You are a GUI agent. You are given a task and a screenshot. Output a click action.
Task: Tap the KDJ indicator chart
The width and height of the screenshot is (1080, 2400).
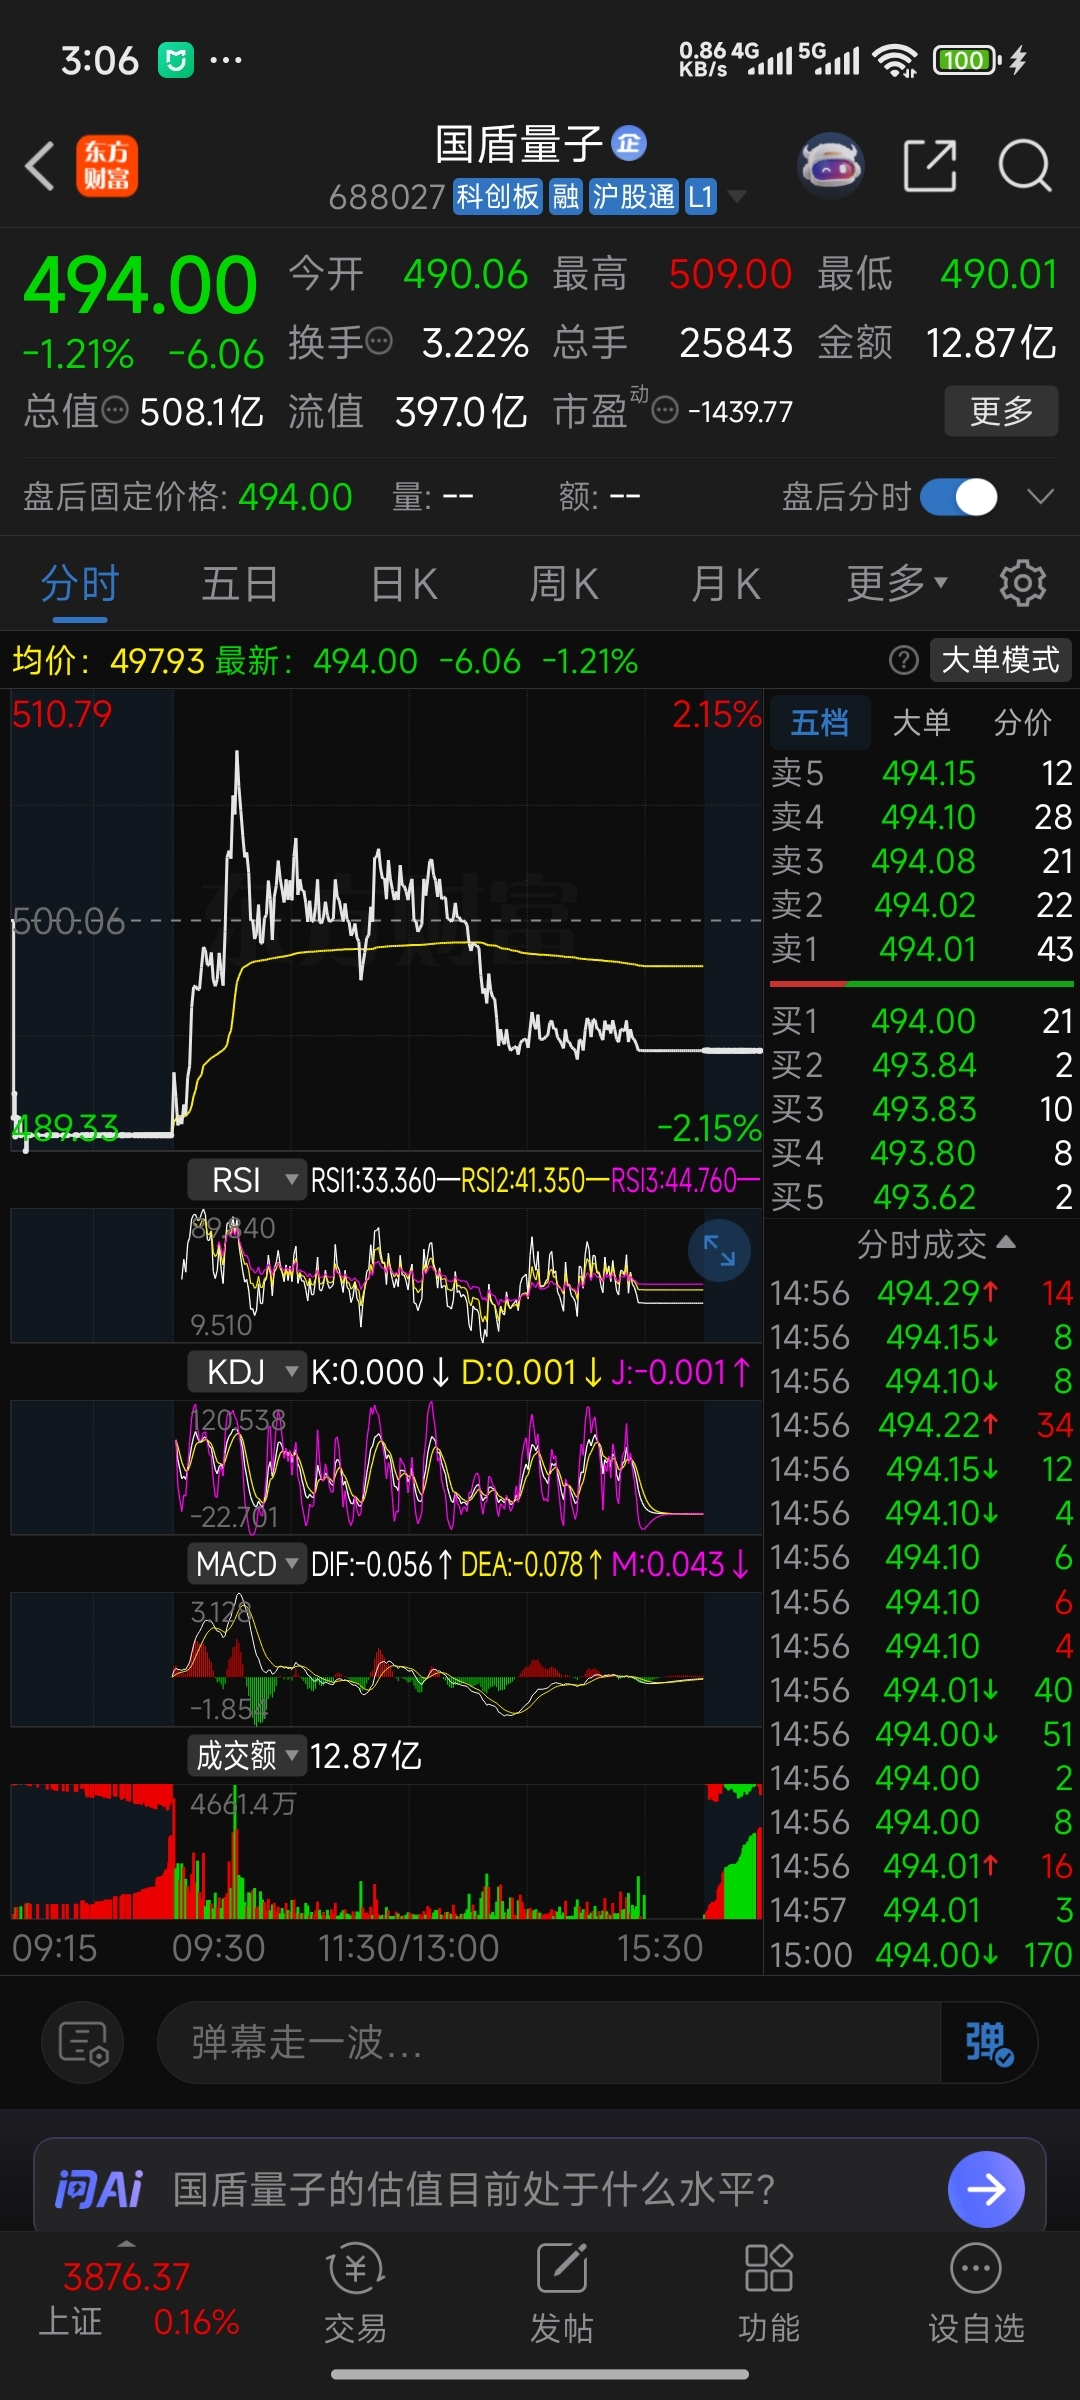pos(386,1467)
